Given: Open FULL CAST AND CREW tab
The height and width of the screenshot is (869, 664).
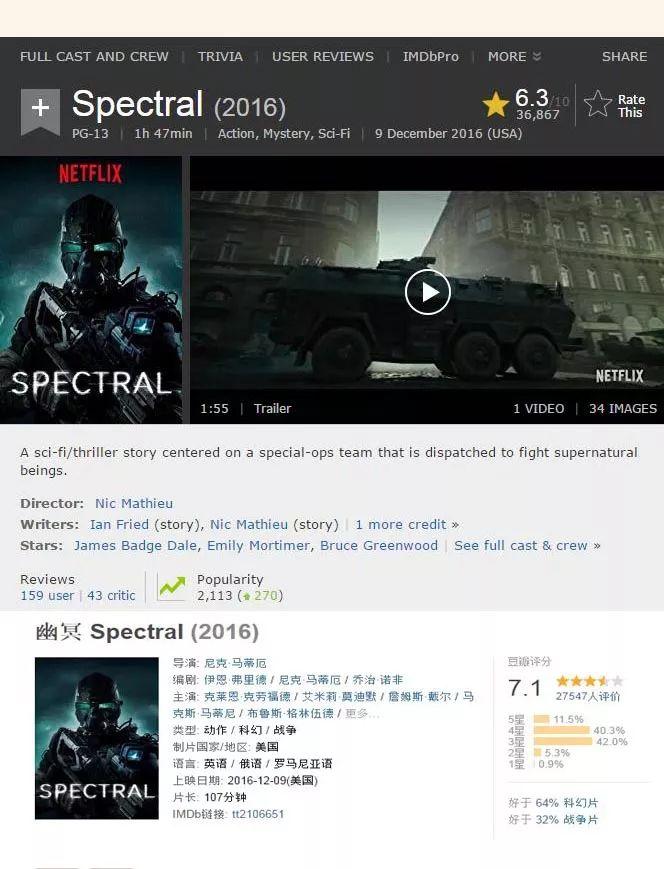Looking at the screenshot, I should coord(94,57).
